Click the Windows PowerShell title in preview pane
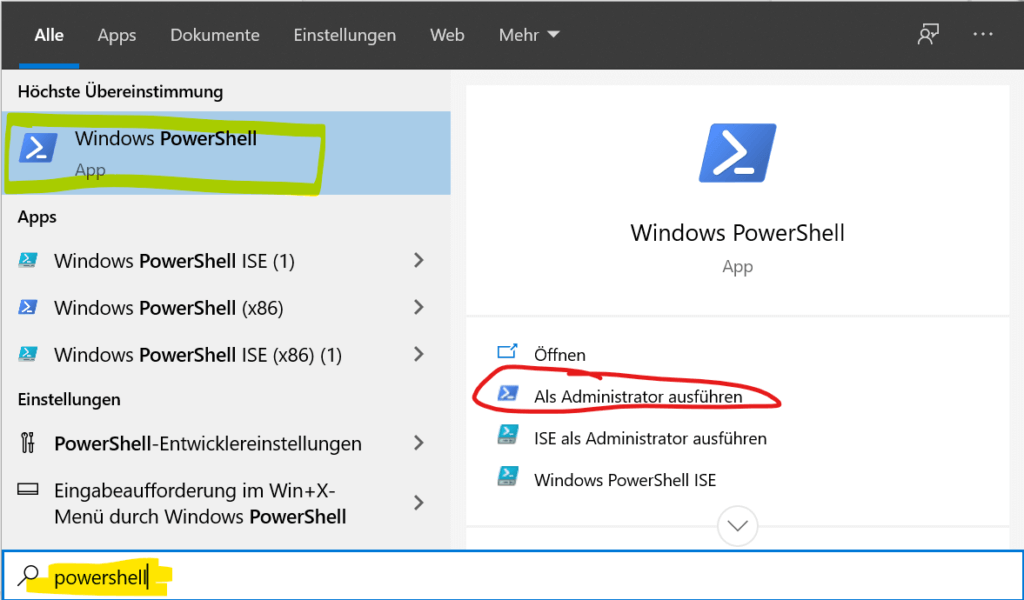 point(737,233)
